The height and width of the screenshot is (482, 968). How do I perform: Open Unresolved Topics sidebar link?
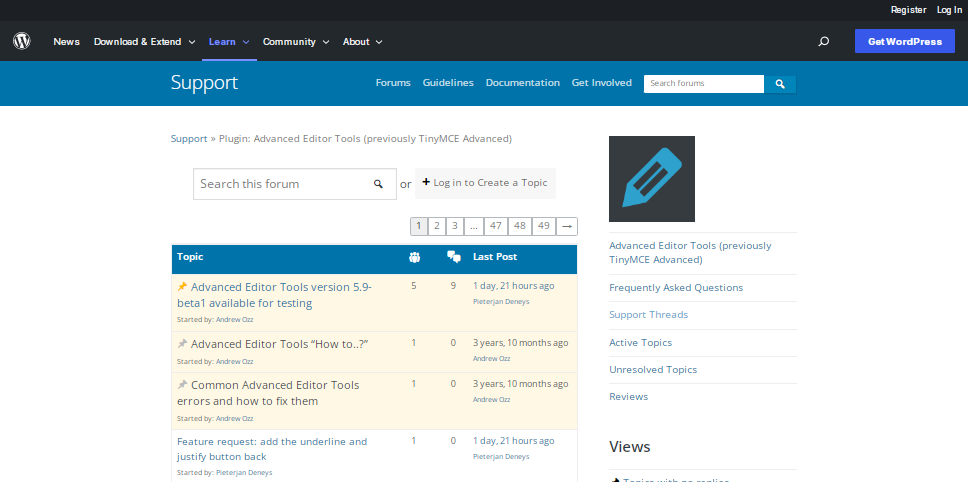click(x=653, y=370)
